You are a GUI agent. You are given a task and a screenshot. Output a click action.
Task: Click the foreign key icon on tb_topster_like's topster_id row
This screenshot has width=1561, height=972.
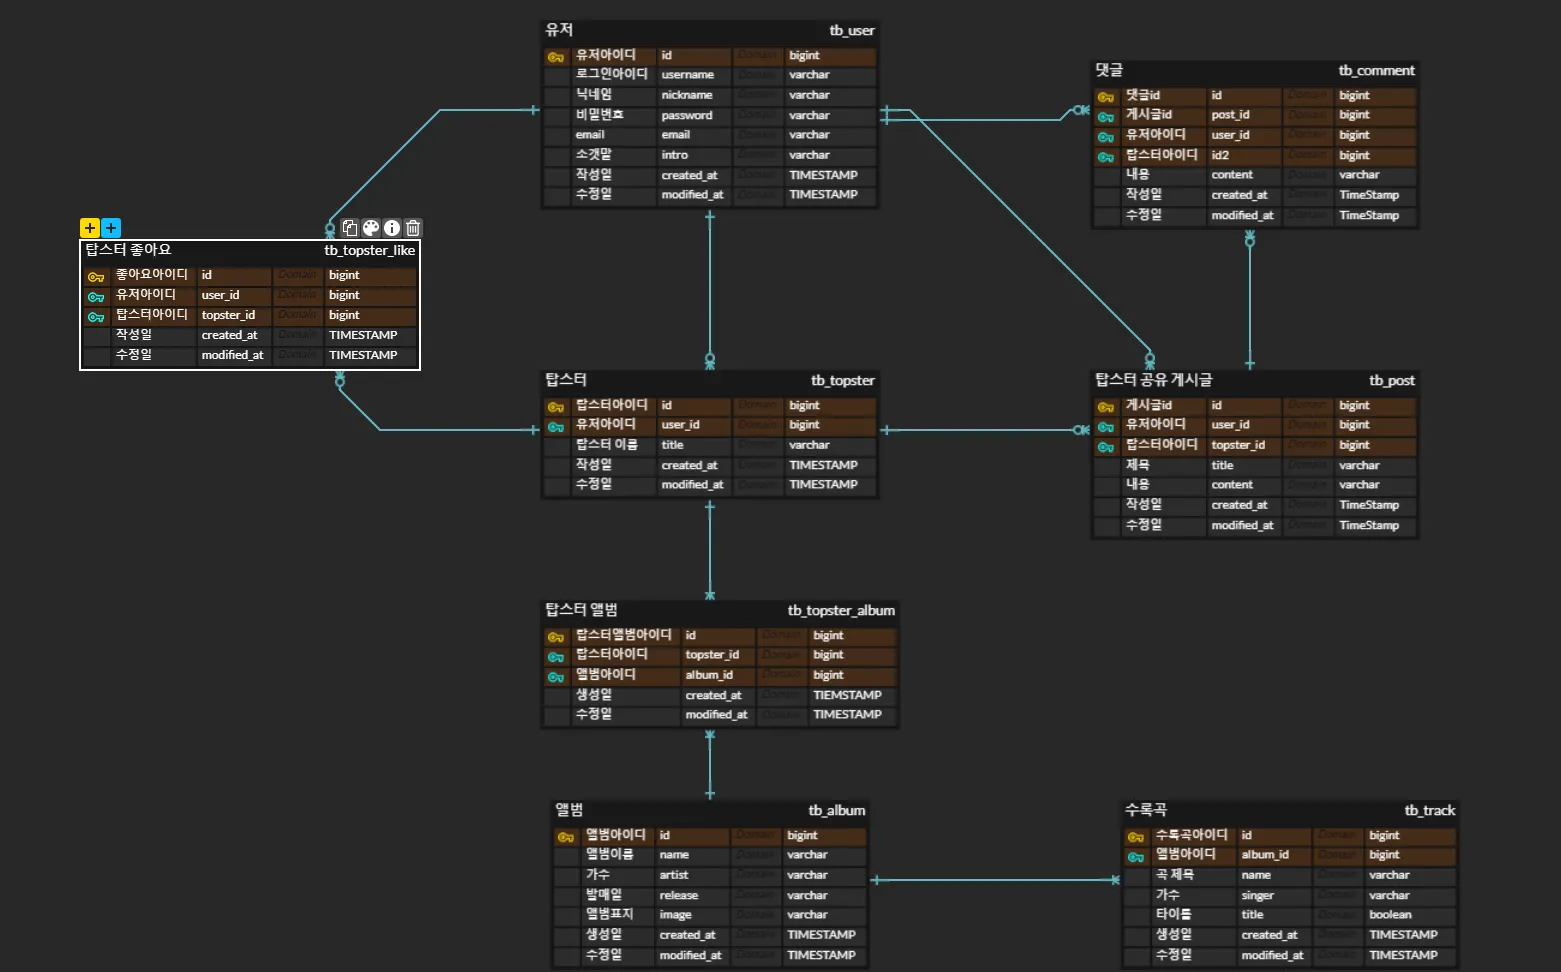96,317
